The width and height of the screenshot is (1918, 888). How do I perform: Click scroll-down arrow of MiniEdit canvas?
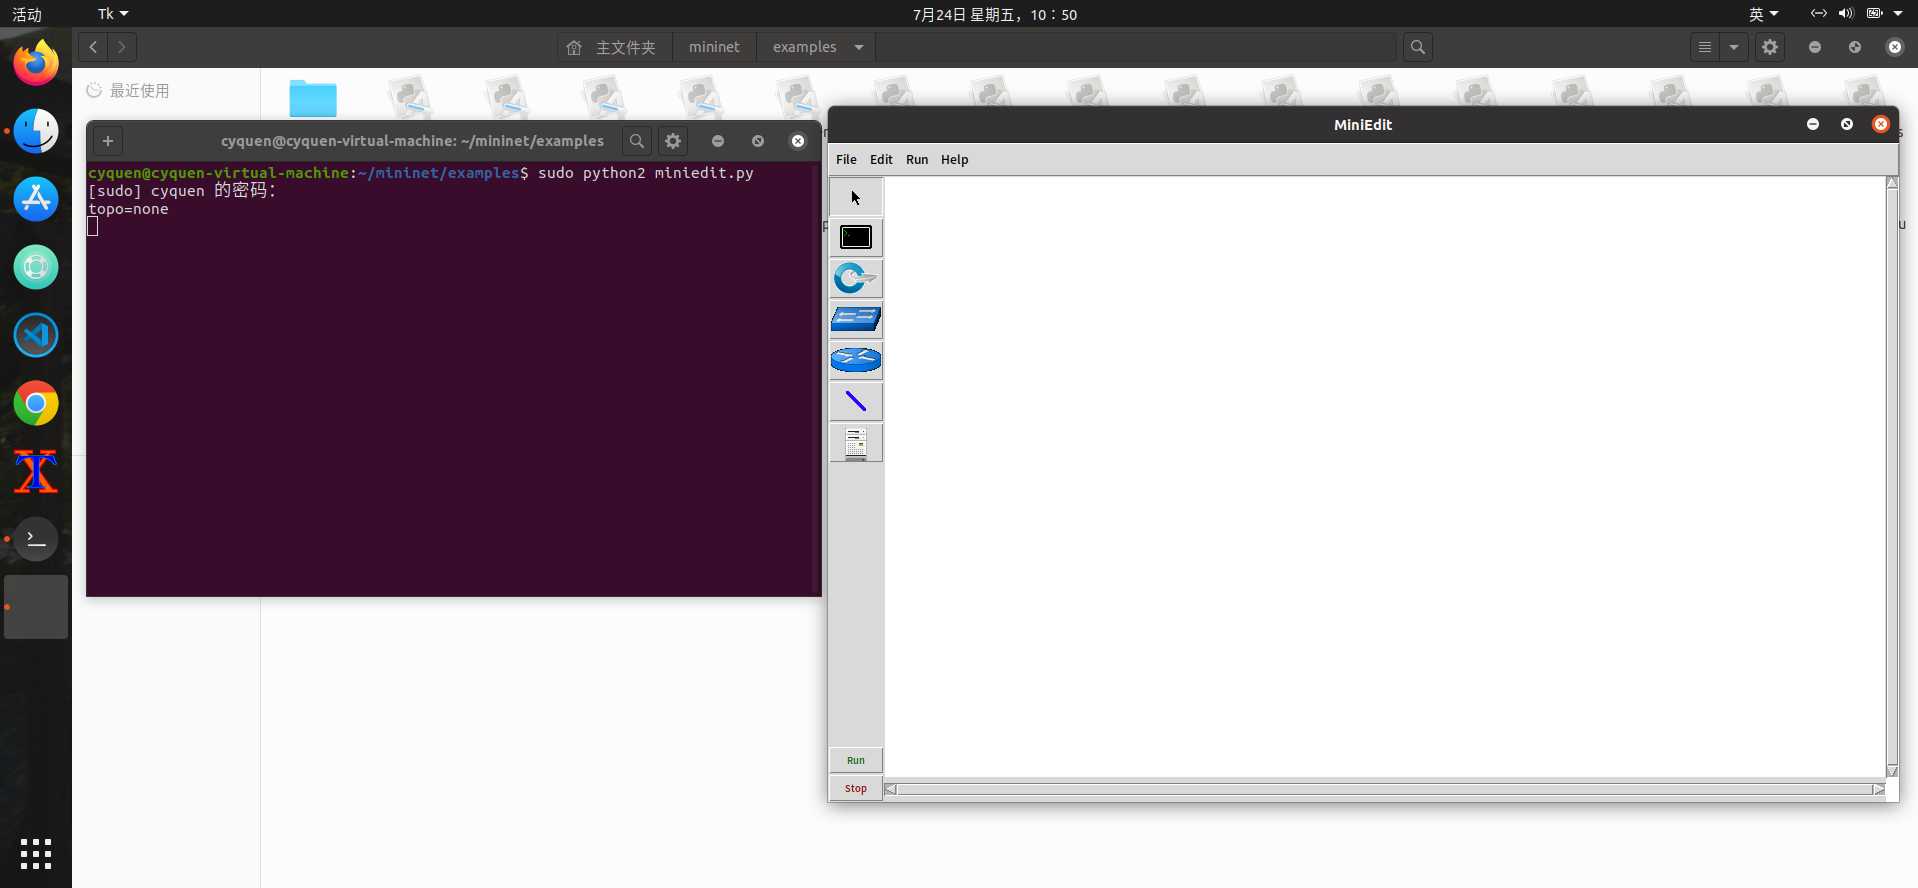click(x=1892, y=771)
